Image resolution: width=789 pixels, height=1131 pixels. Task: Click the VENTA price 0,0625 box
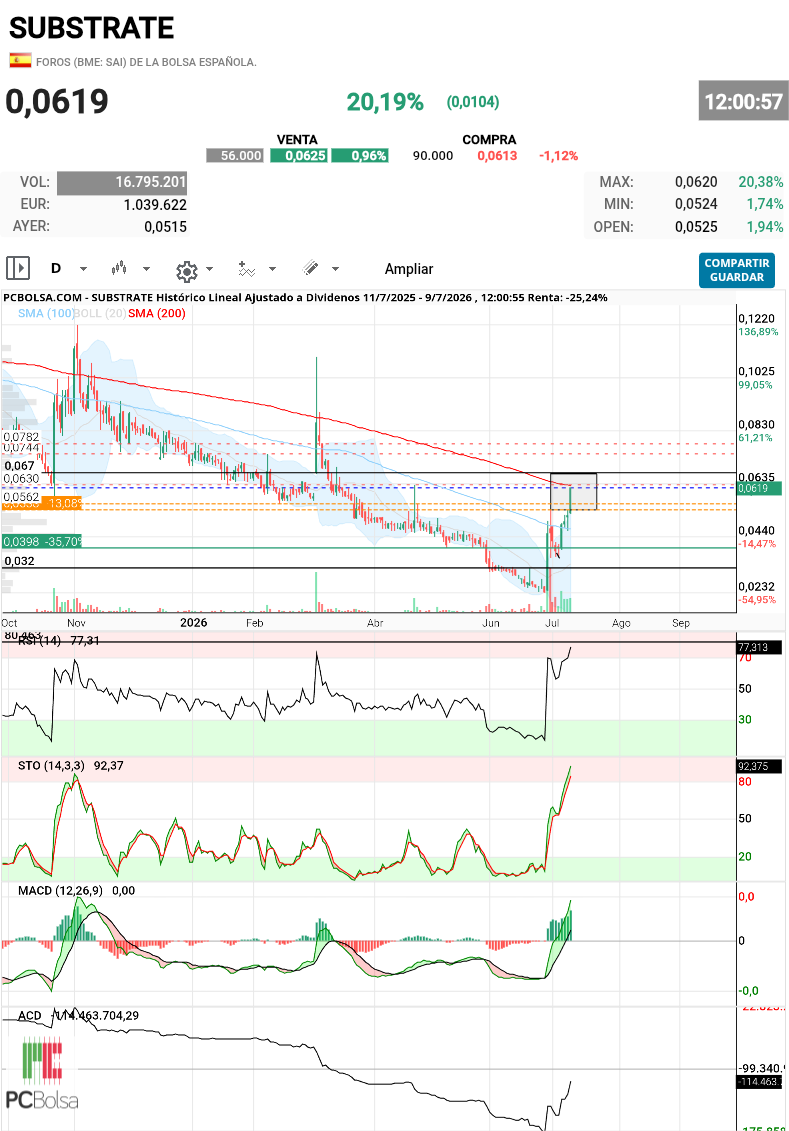pos(299,156)
